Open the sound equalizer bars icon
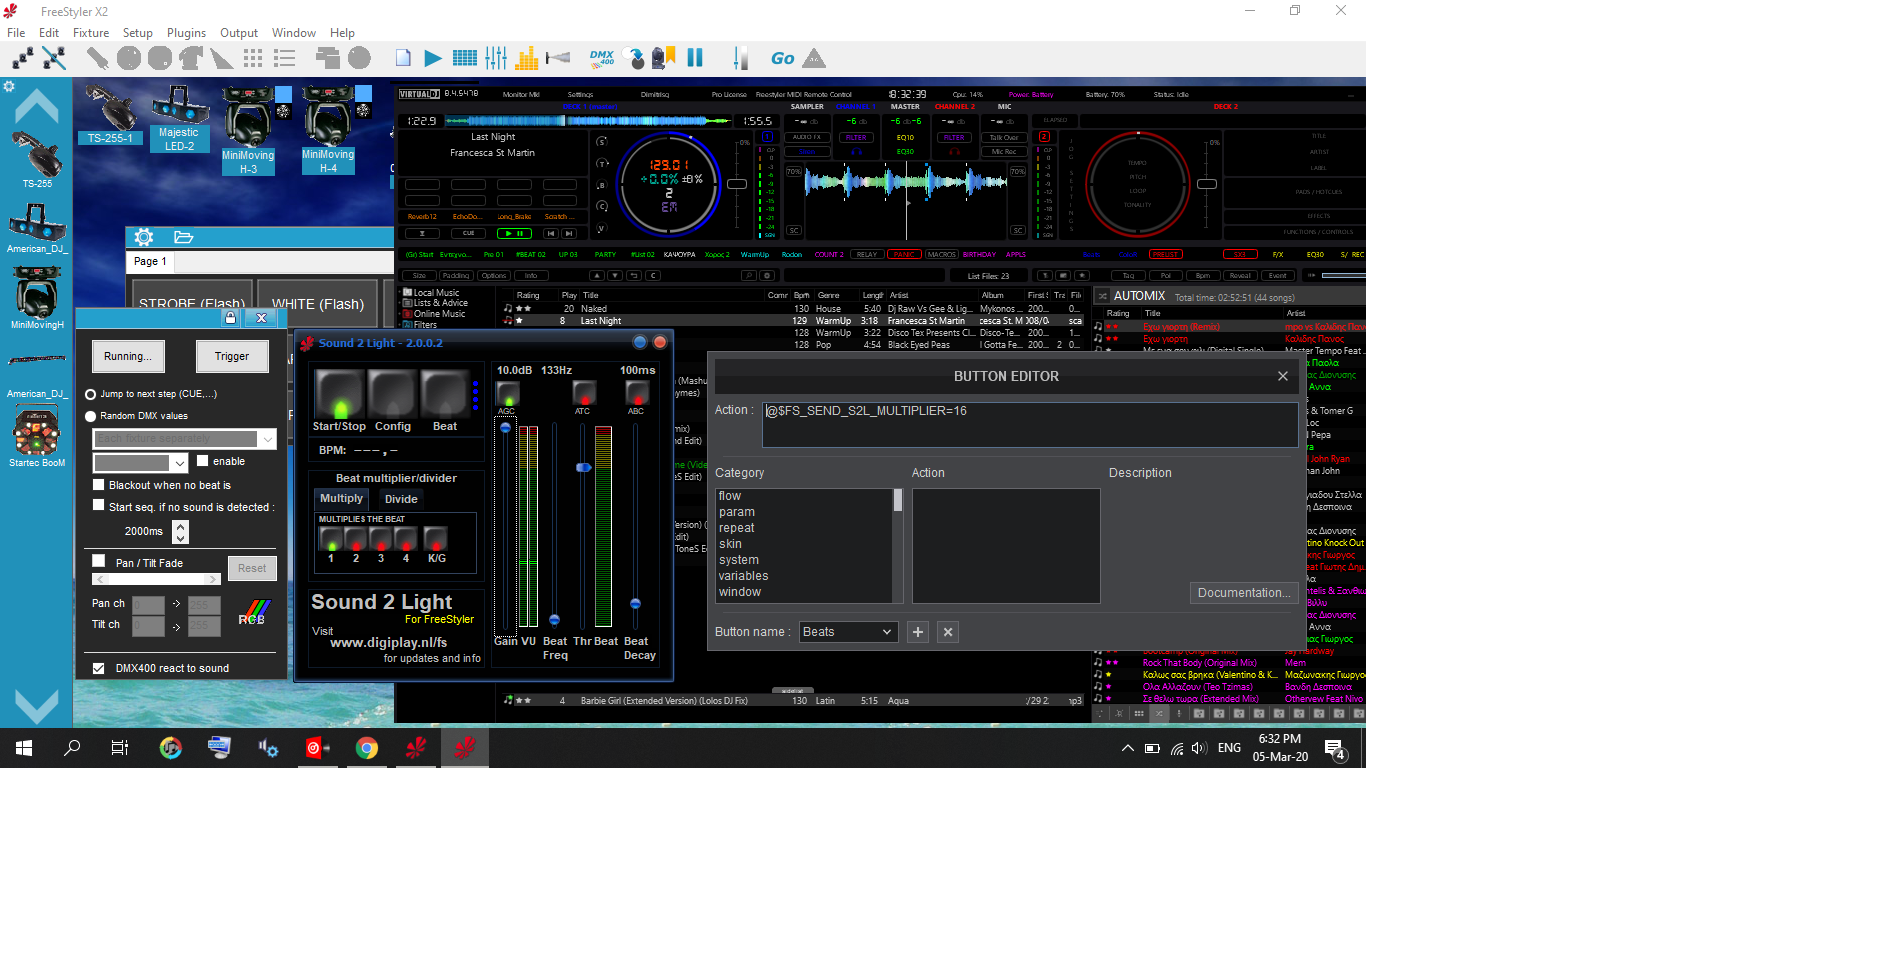This screenshot has height=968, width=1904. tap(527, 58)
